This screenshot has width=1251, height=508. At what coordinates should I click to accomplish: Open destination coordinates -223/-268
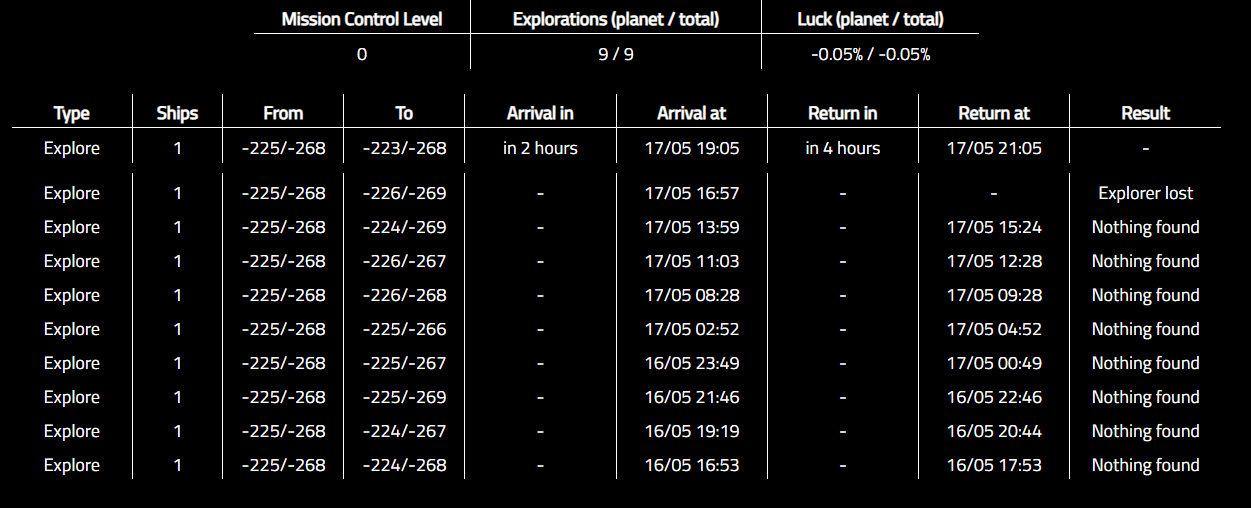[x=404, y=148]
